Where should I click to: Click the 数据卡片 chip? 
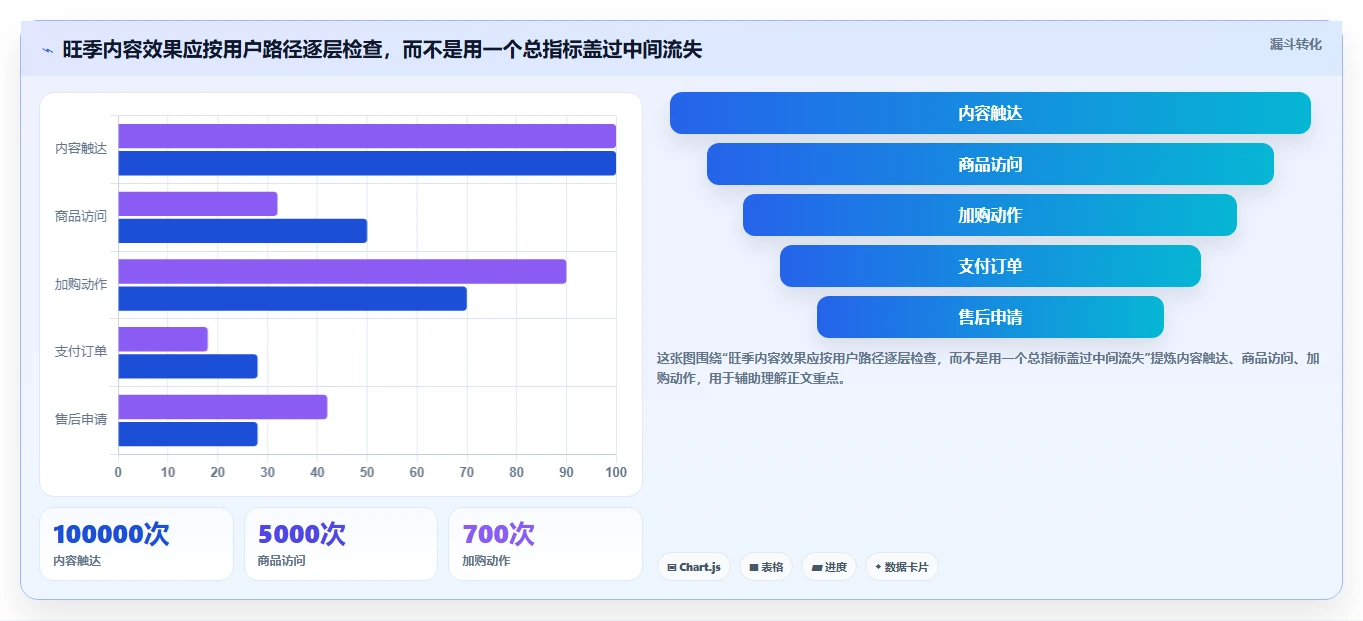[x=902, y=567]
